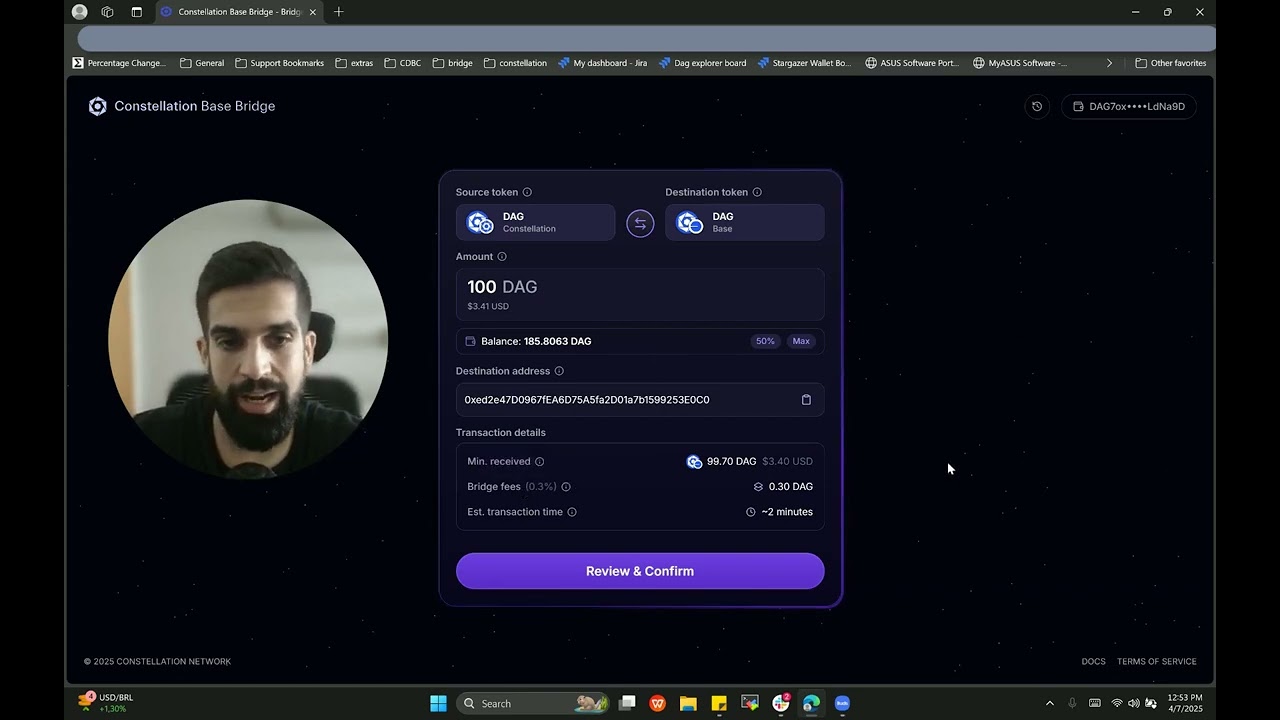
Task: Open the My dashboard - Jira bookmark
Action: tap(603, 63)
